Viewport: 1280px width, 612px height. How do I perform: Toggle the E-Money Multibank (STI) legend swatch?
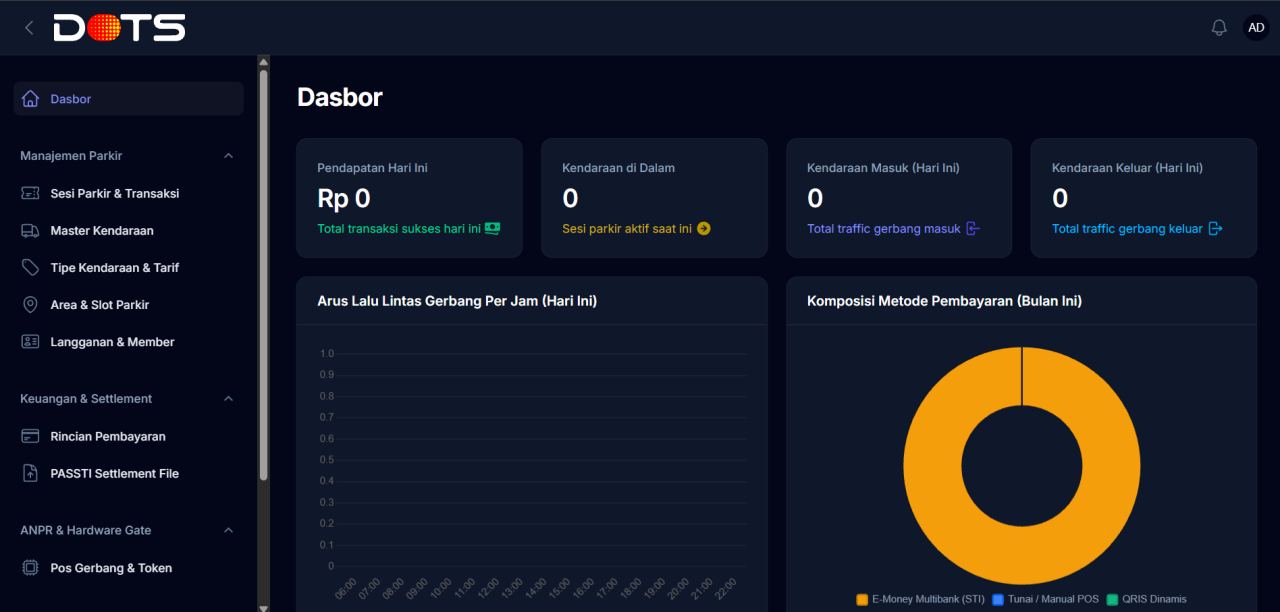tap(862, 600)
